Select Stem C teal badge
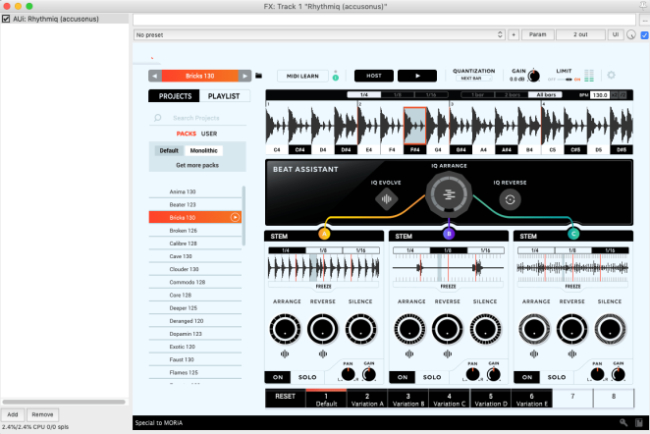650x434 pixels. (x=573, y=234)
